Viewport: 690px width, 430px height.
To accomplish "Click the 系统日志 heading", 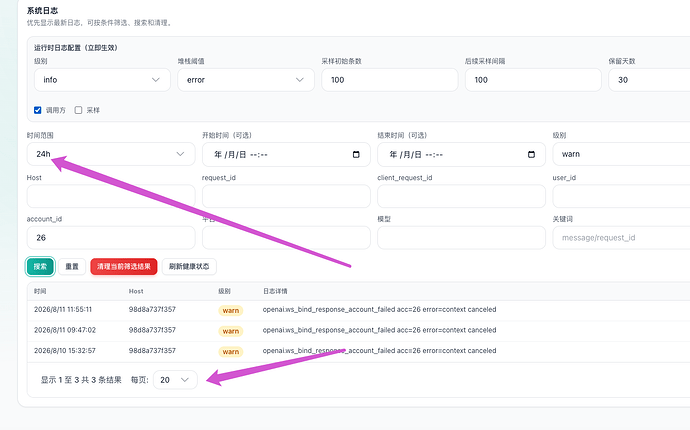I will [42, 11].
